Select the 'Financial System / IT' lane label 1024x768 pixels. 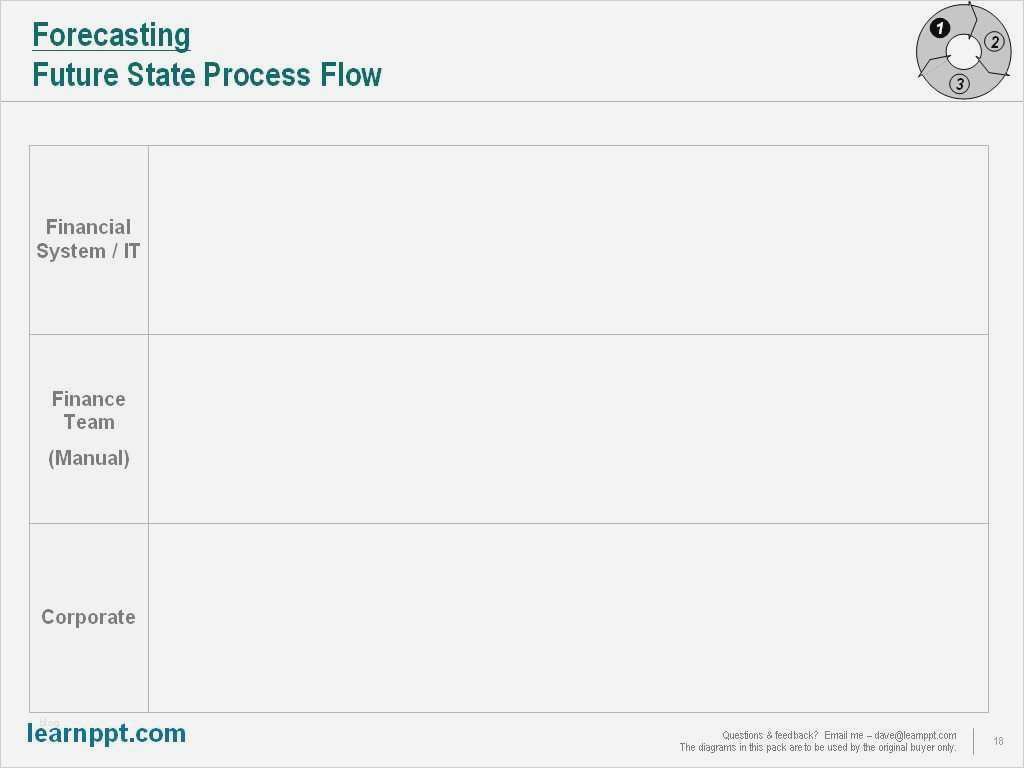[x=88, y=239]
